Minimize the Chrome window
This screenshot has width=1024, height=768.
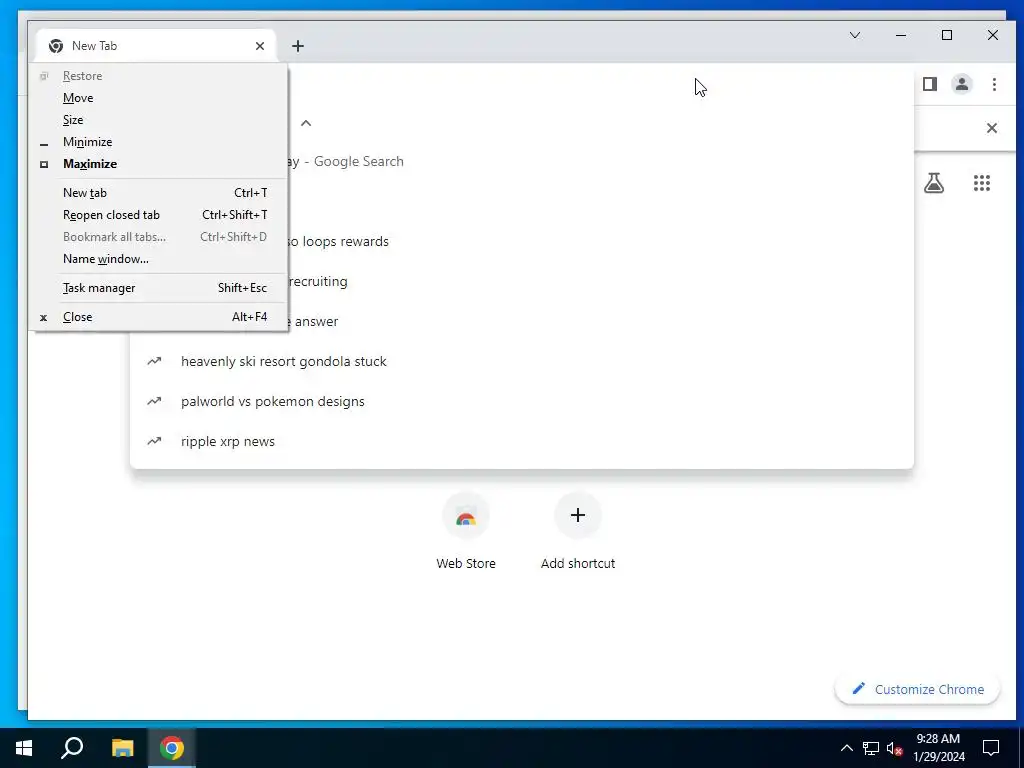pos(901,35)
